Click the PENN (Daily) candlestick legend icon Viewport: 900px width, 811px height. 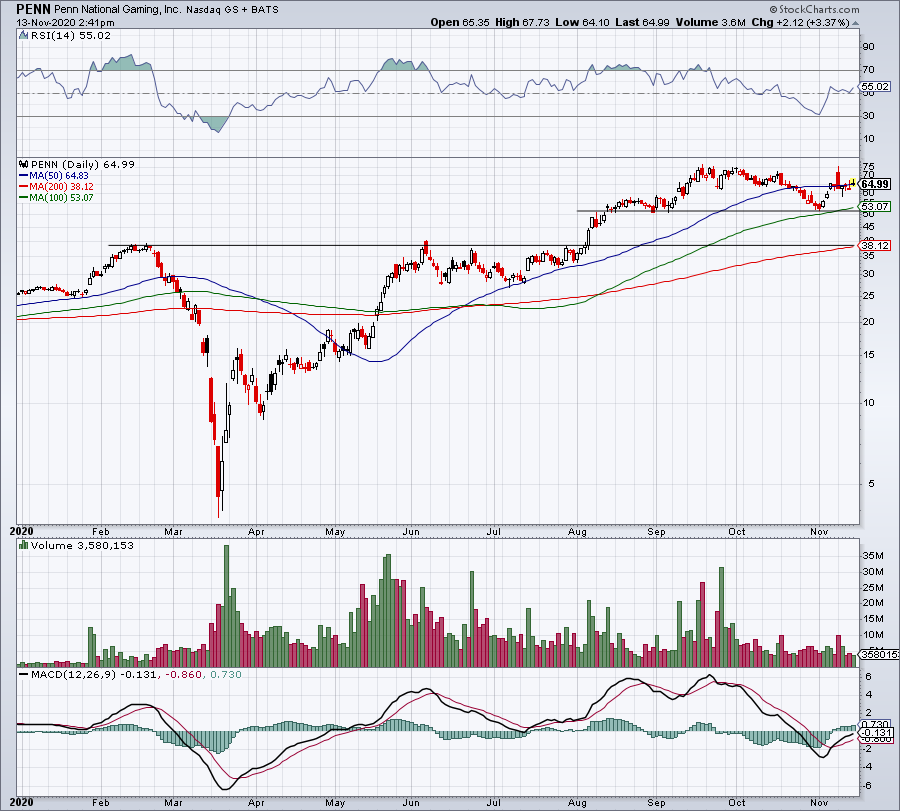(24, 164)
